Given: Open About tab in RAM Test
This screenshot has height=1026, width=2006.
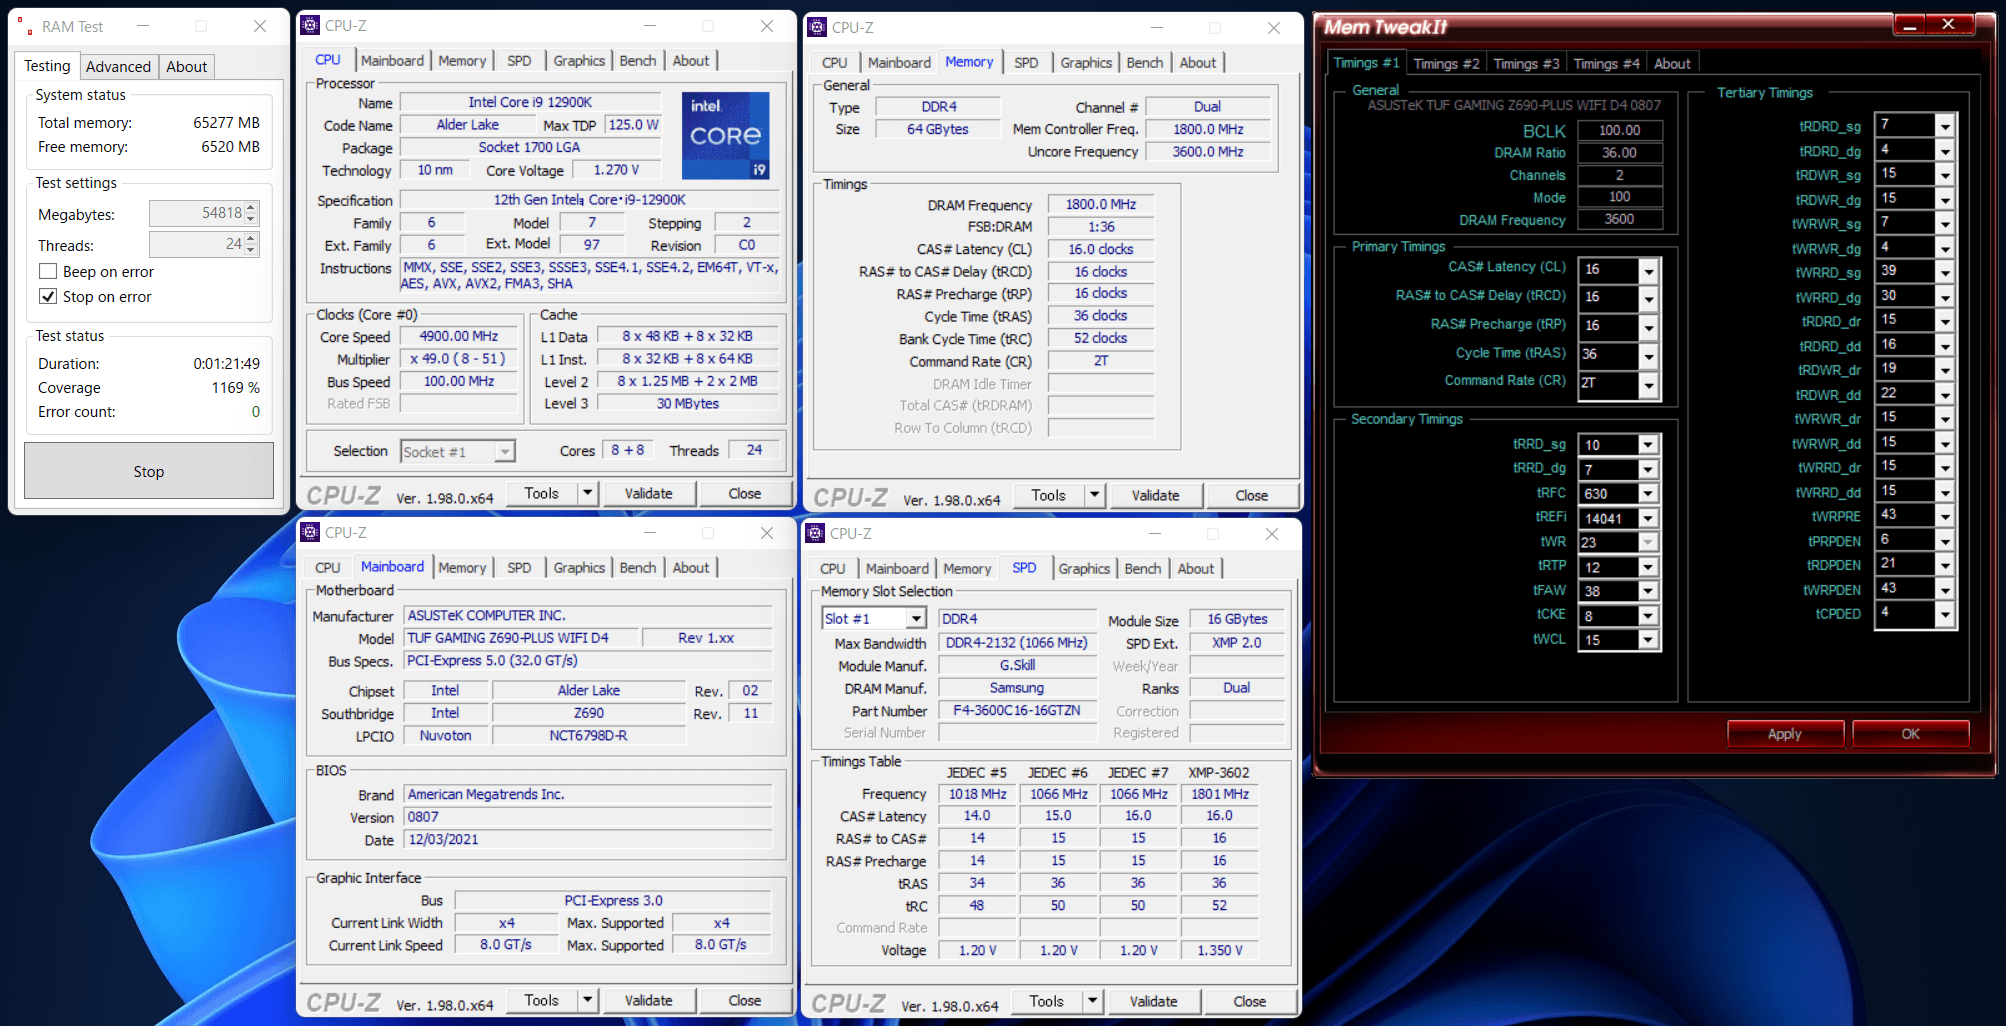Looking at the screenshot, I should pos(187,67).
